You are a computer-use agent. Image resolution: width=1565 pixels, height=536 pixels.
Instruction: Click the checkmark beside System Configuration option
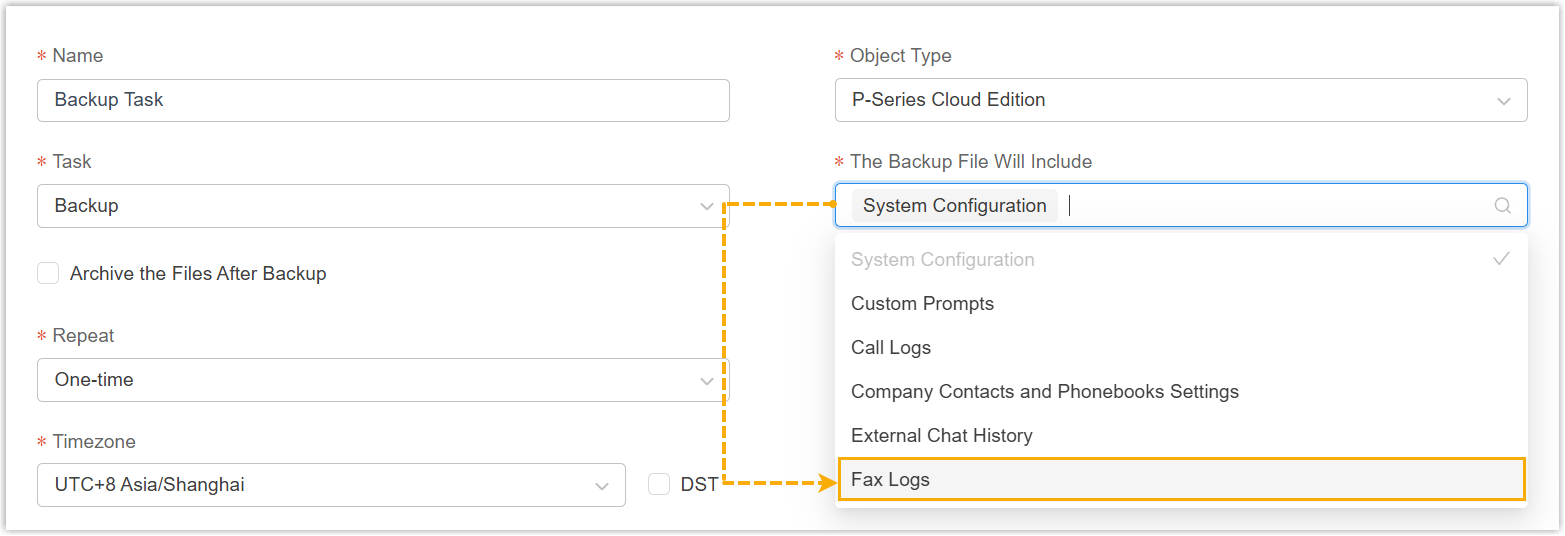point(1501,259)
